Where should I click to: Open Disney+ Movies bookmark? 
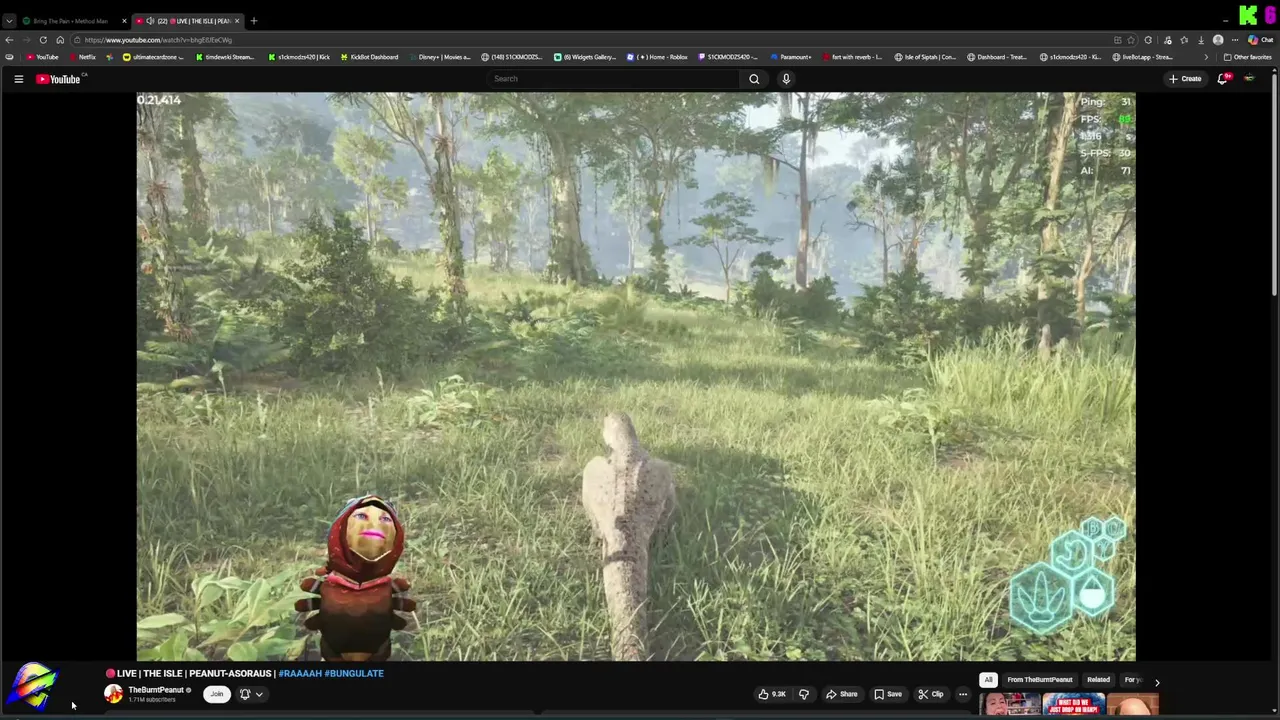[439, 57]
